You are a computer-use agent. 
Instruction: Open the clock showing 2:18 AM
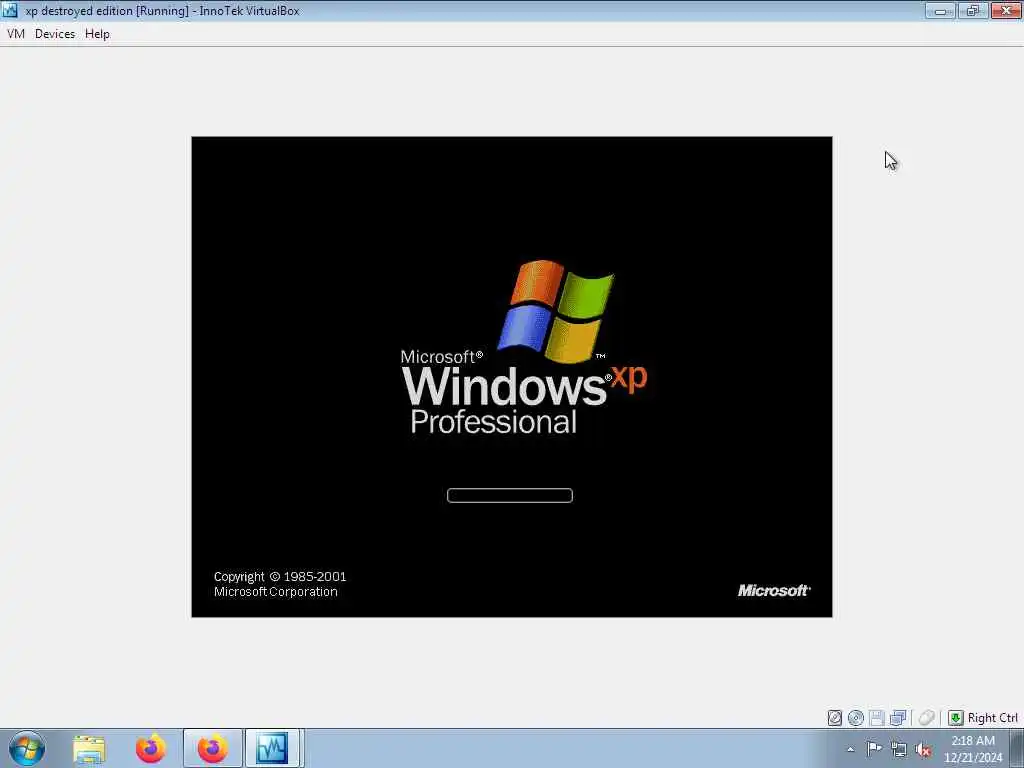click(x=973, y=749)
